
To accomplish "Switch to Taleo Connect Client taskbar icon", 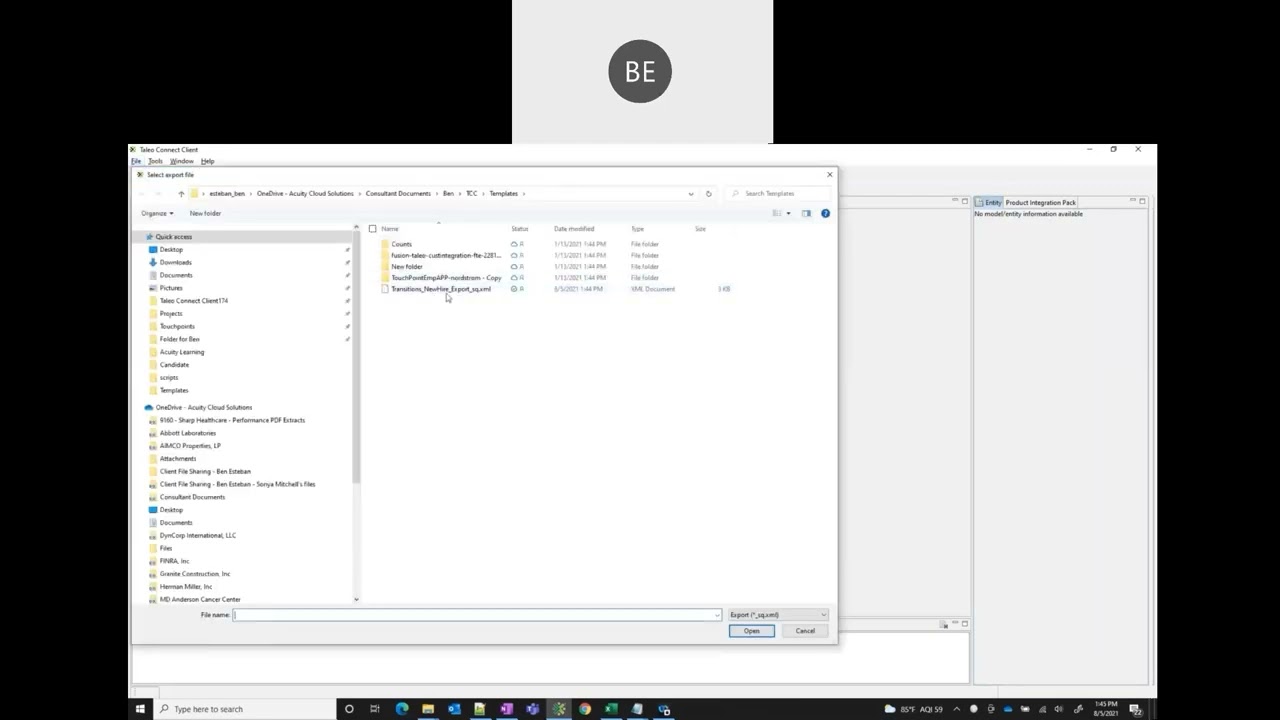I will coord(558,709).
